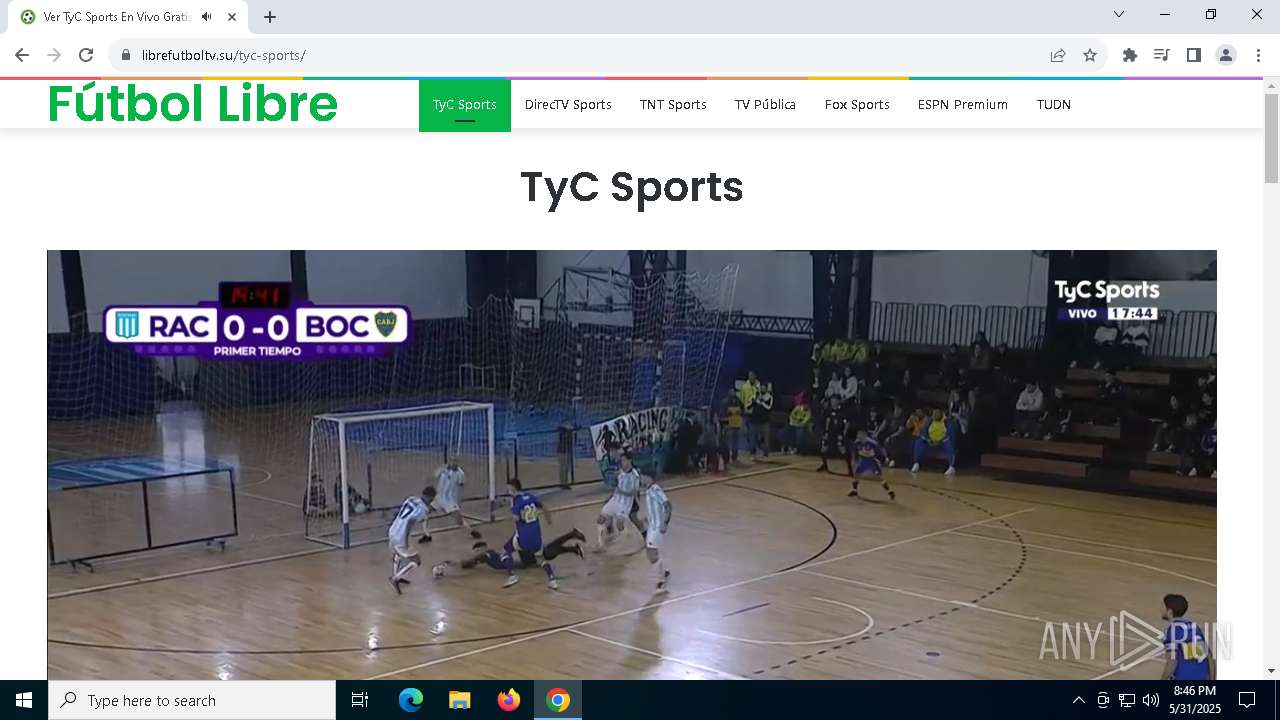The image size is (1280, 720).
Task: Toggle the browser side panel icon
Action: tap(1194, 55)
